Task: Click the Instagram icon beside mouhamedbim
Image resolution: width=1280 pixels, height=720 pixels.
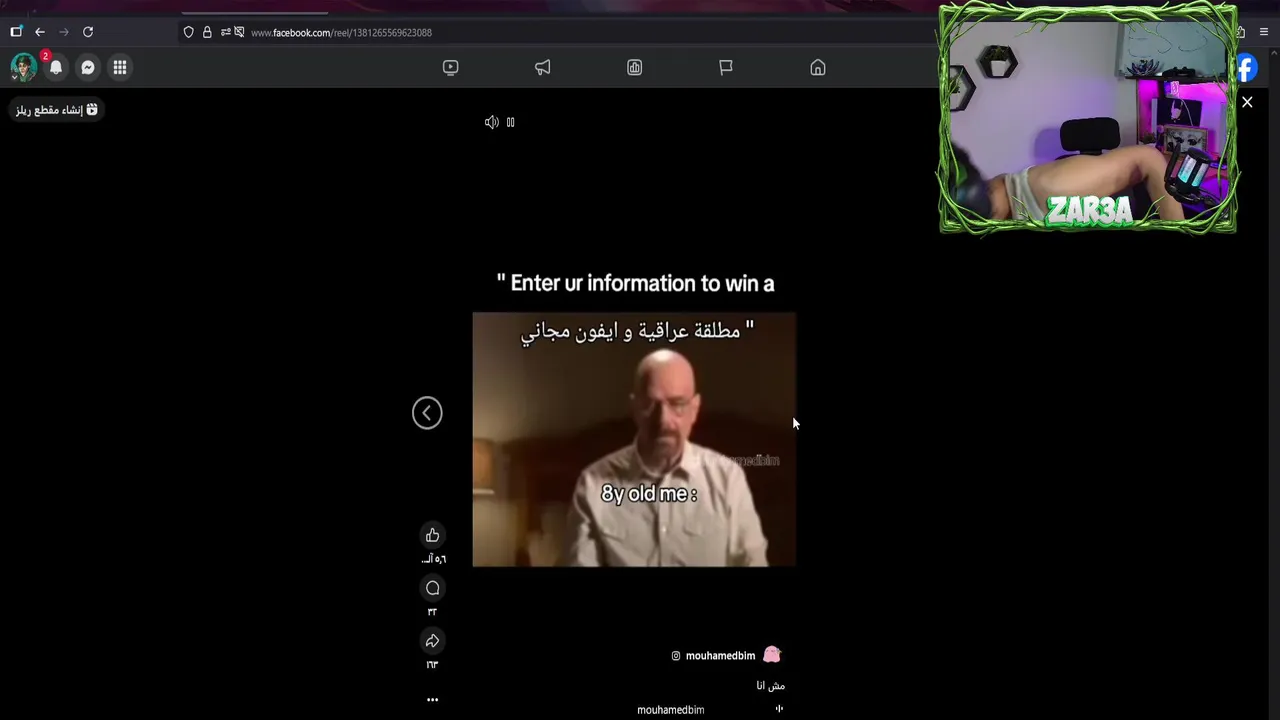Action: [x=676, y=656]
